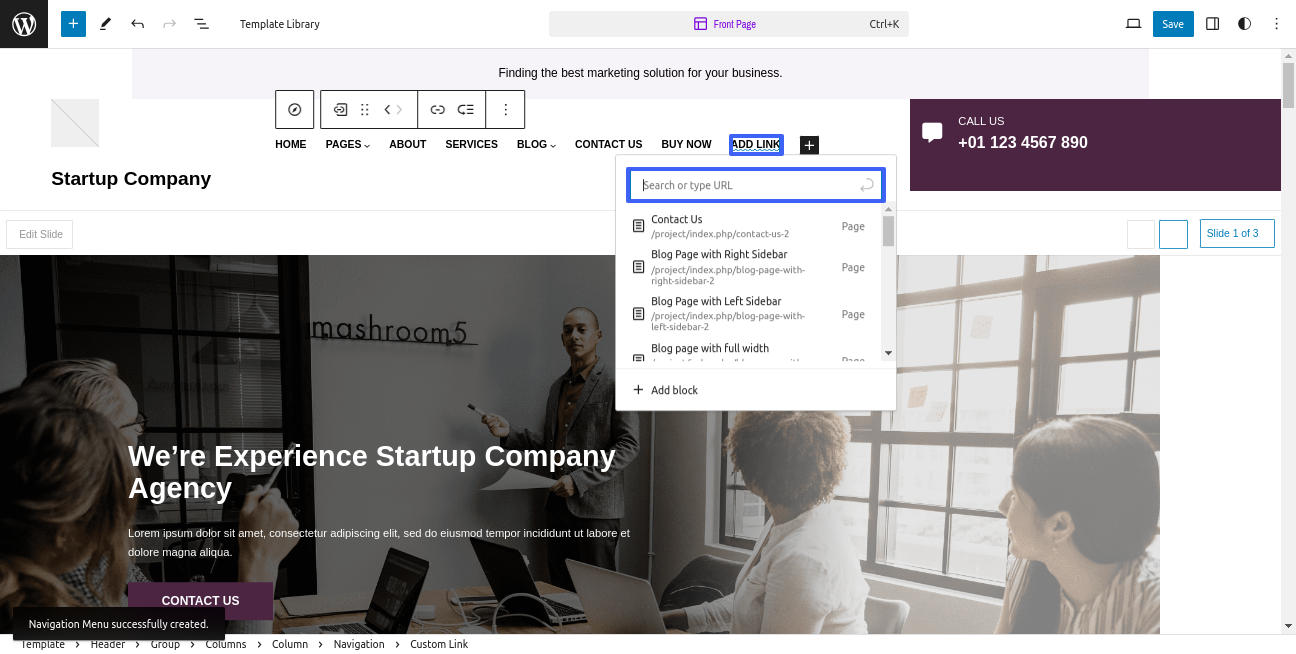Toggle the block inserter plus button
Image resolution: width=1296 pixels, height=654 pixels.
(73, 24)
